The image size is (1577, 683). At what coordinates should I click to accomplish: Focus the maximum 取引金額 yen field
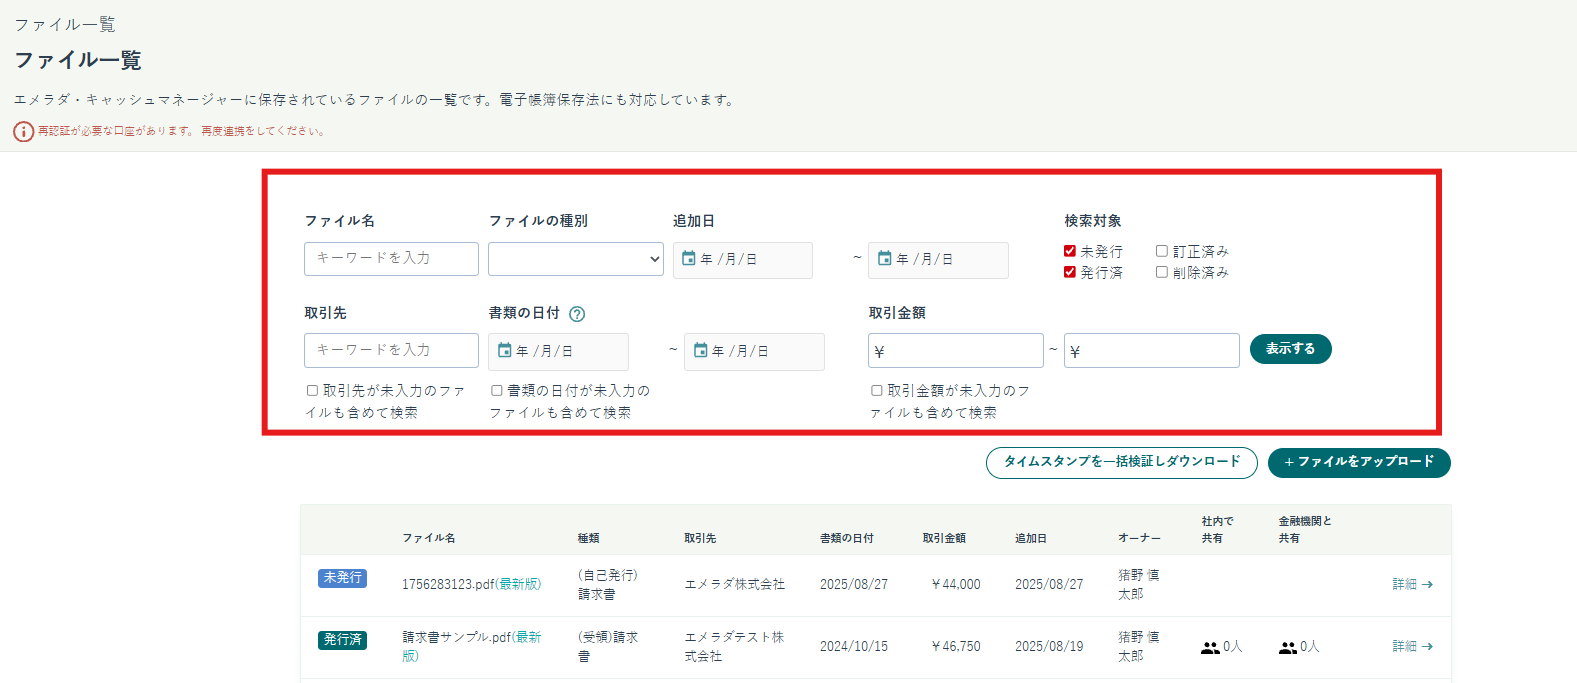pyautogui.click(x=1152, y=351)
